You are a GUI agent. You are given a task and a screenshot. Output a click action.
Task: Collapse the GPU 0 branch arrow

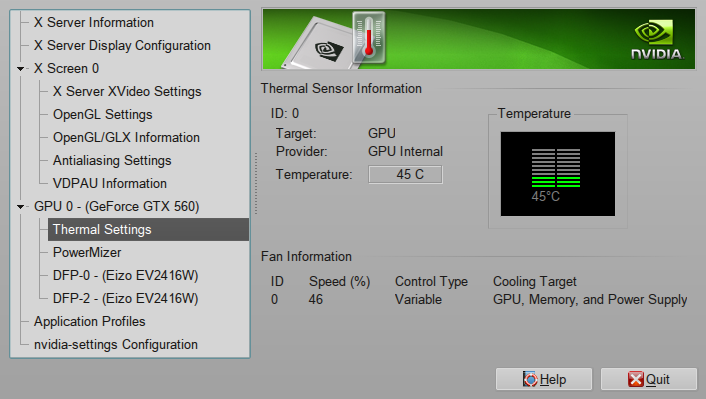(21, 207)
